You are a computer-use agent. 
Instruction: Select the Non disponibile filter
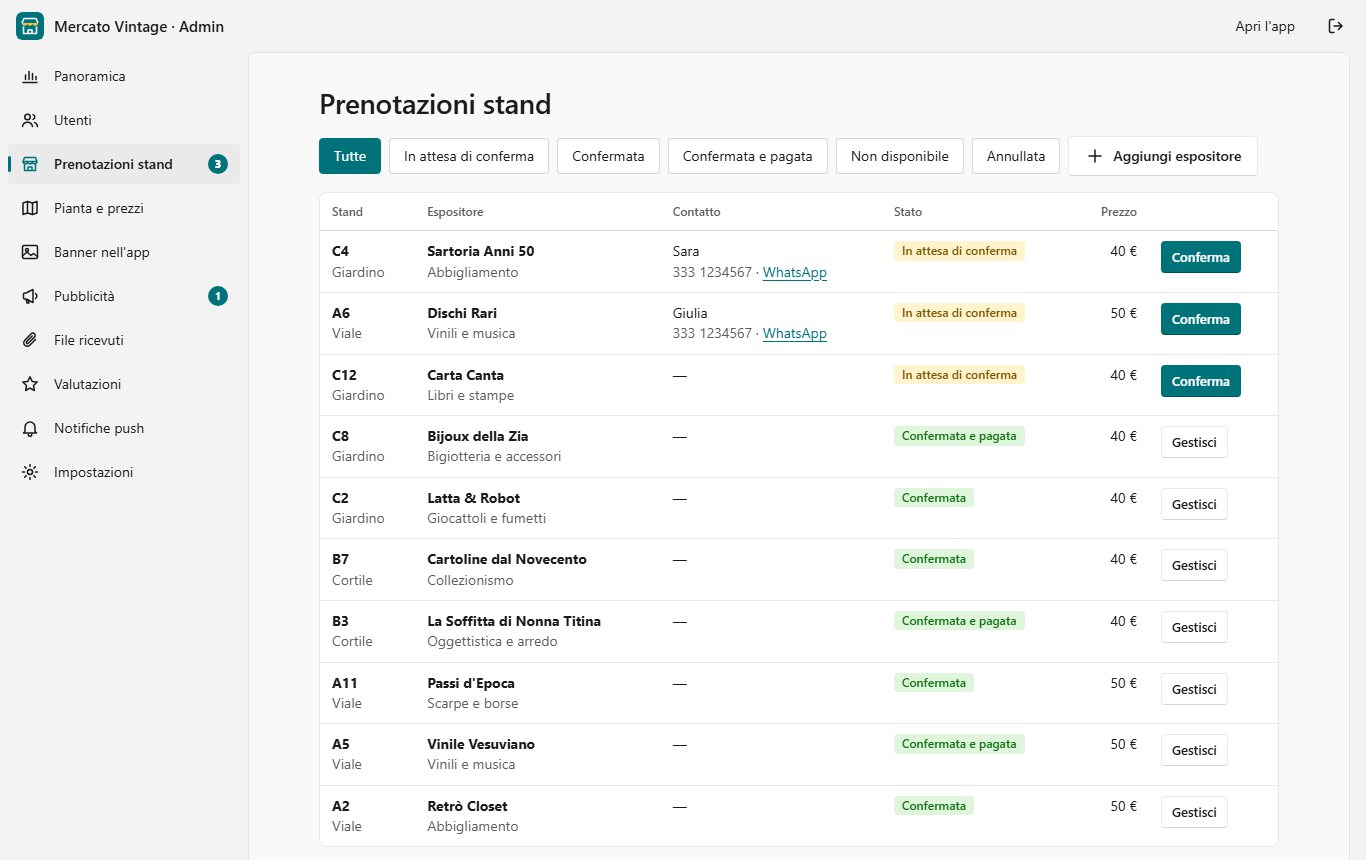pos(900,156)
